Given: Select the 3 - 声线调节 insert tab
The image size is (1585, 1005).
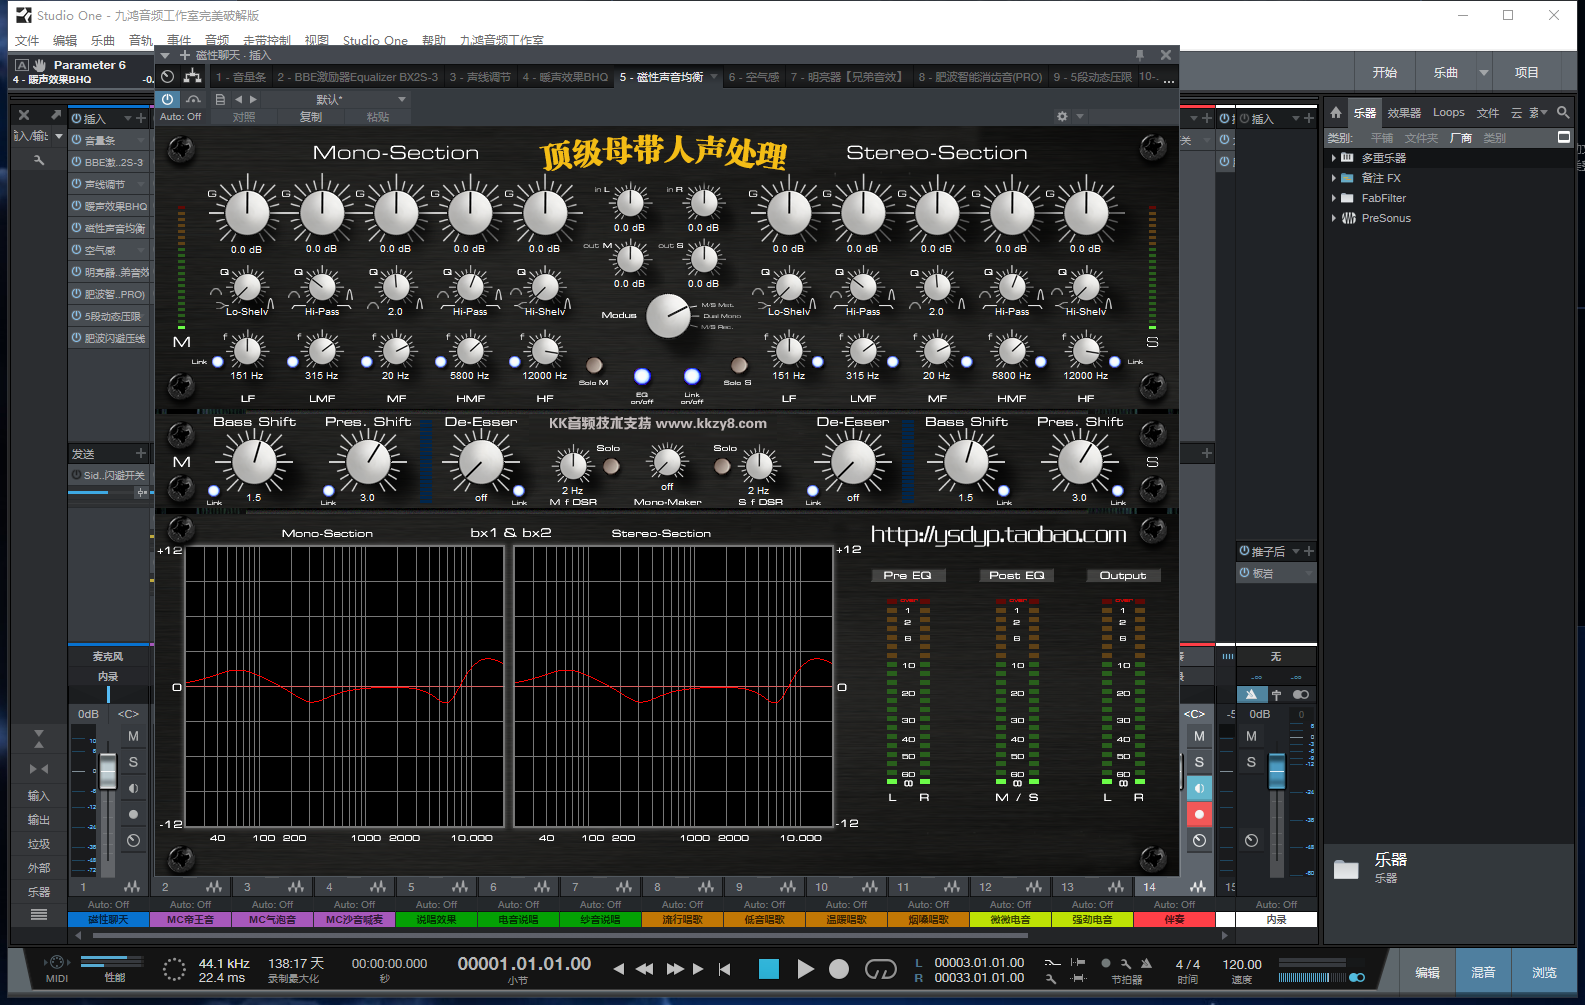Looking at the screenshot, I should [x=480, y=77].
